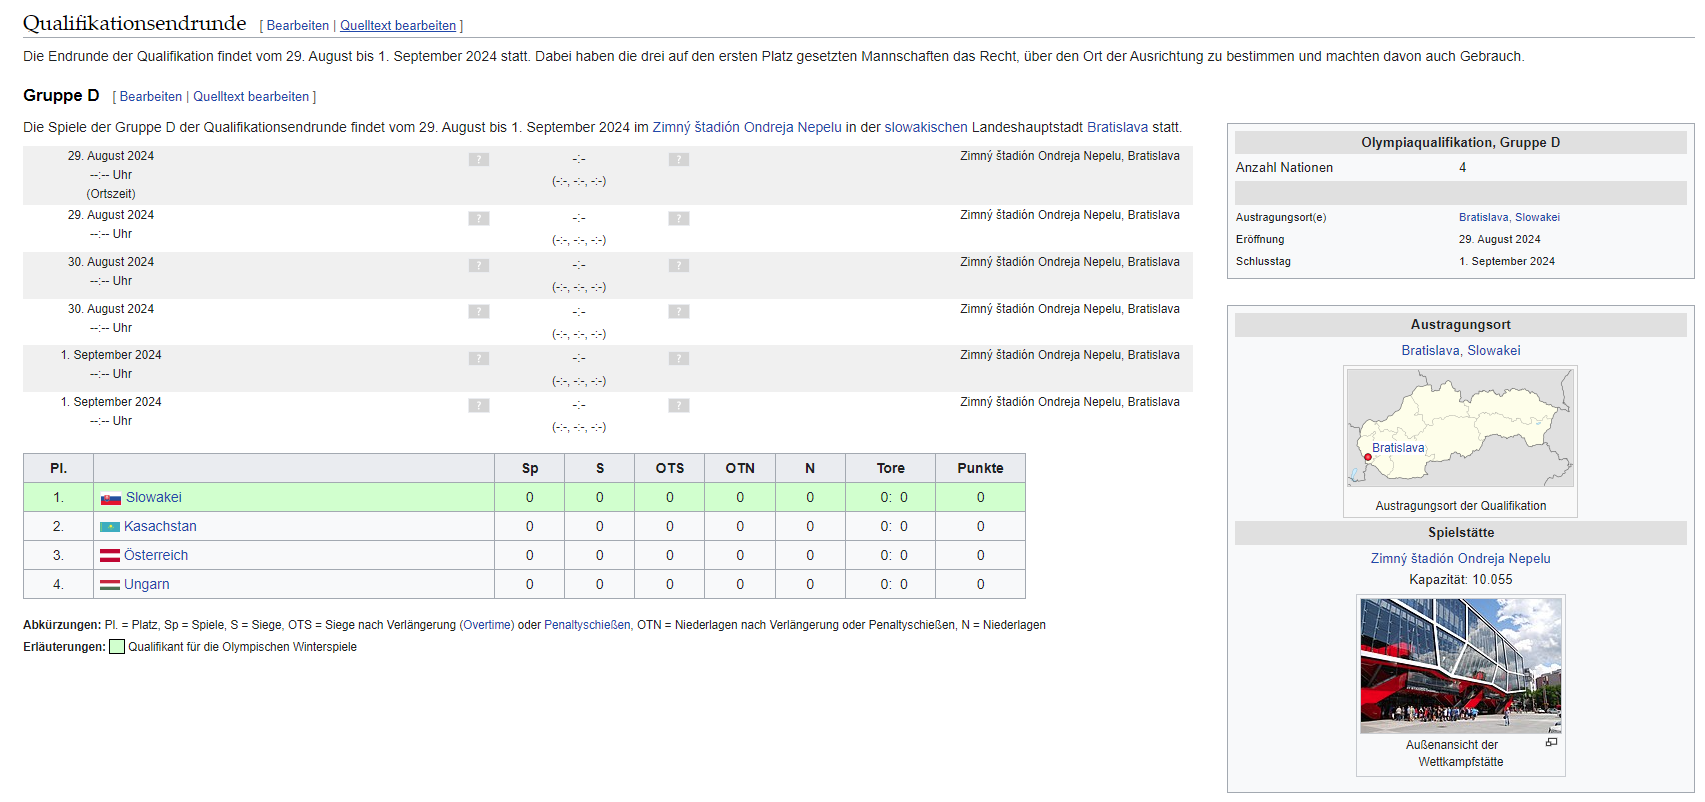The height and width of the screenshot is (802, 1705).
Task: Follow the Penaltyschießen link in the abbreviations
Action: (x=587, y=625)
